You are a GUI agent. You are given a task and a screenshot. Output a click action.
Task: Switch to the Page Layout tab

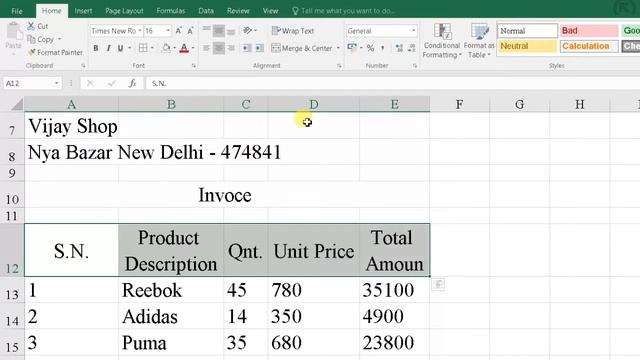tap(124, 11)
